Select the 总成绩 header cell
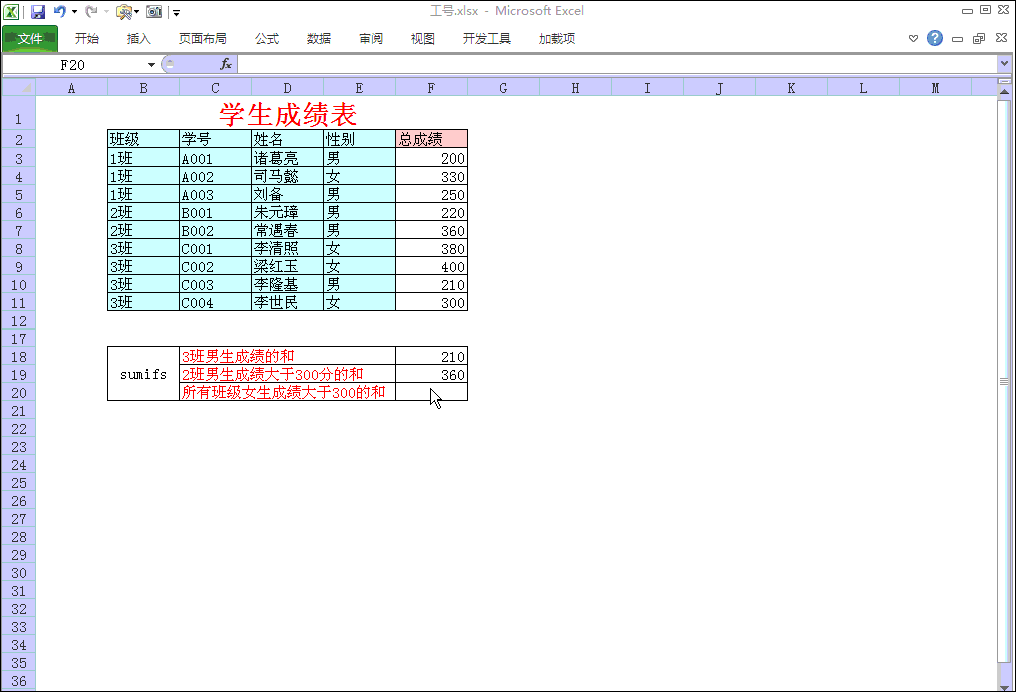The width and height of the screenshot is (1016, 692). coord(431,139)
